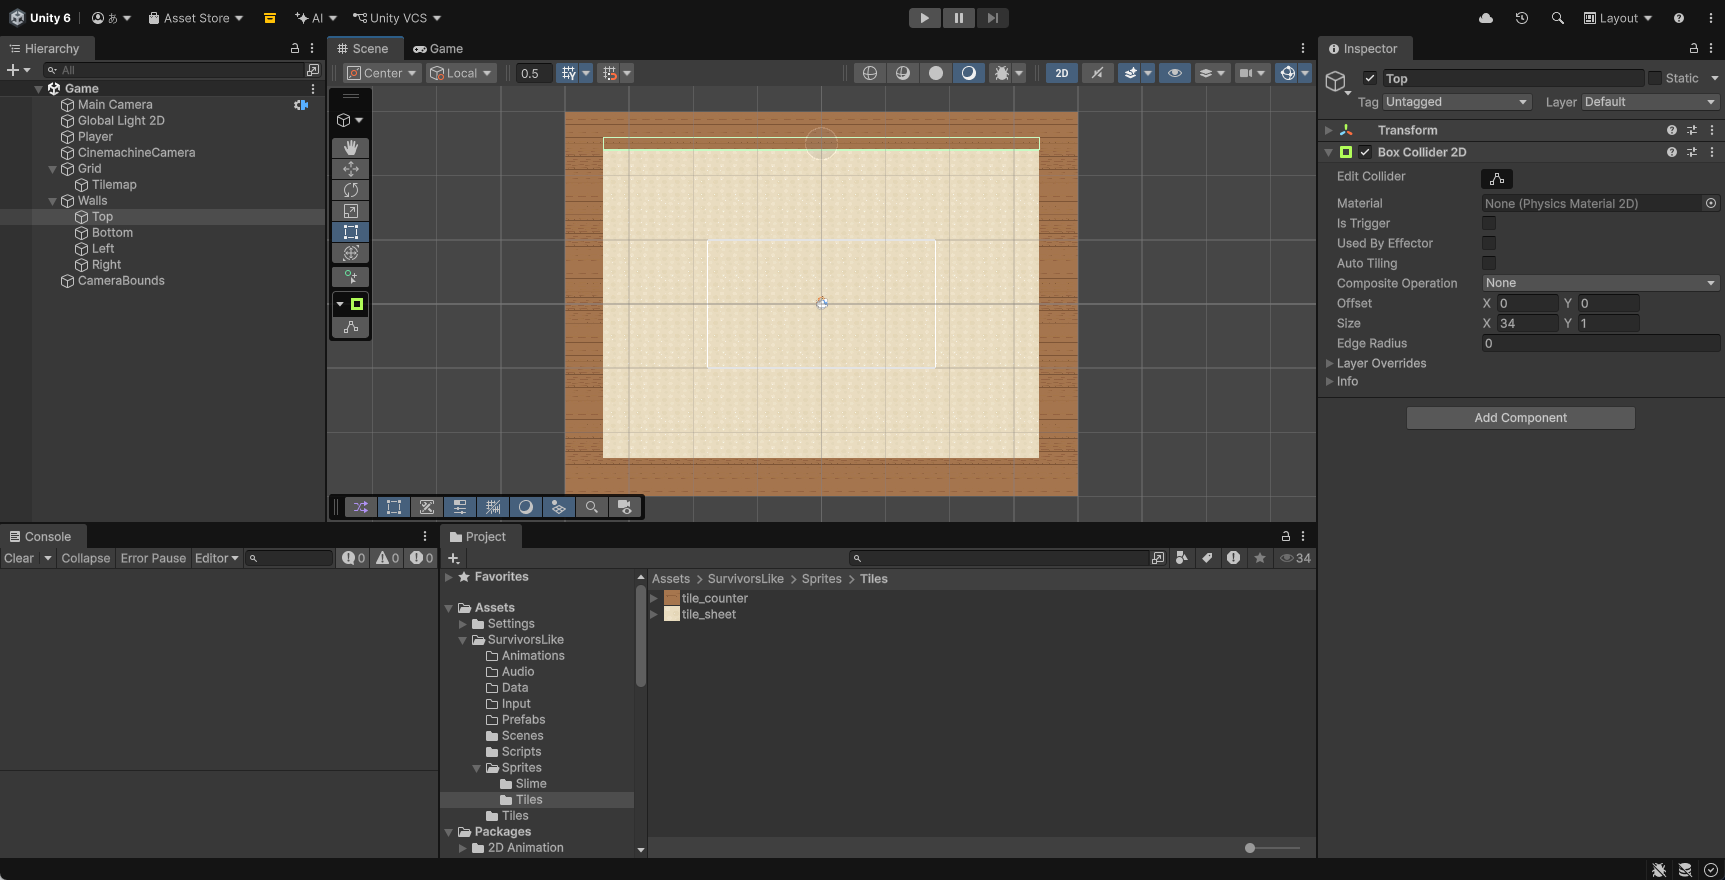
Task: Click the Material object picker circle
Action: click(x=1711, y=203)
